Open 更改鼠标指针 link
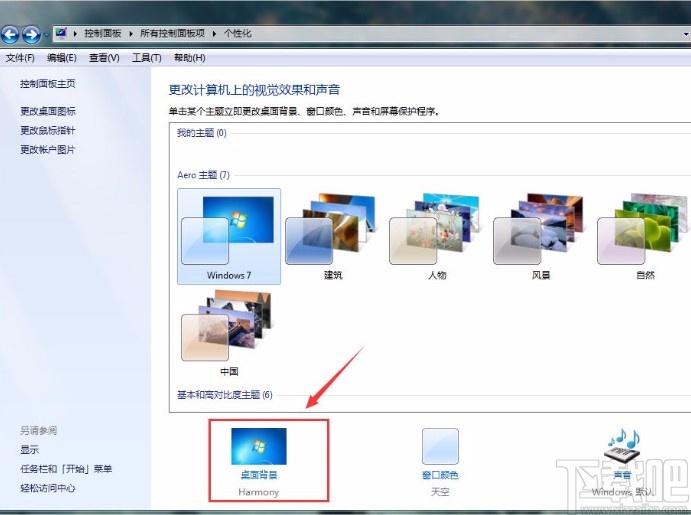This screenshot has height=515, width=691. point(48,130)
